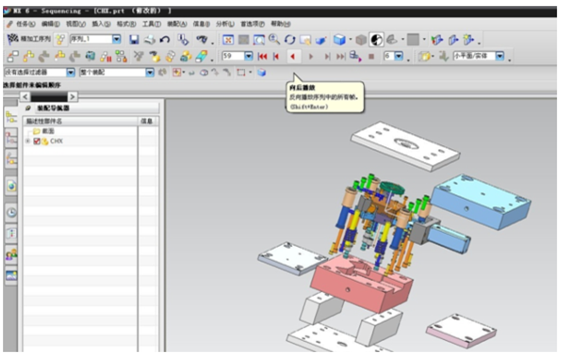The image size is (564, 360).
Task: Open the 编辑 (Edit) menu
Action: pyautogui.click(x=50, y=24)
